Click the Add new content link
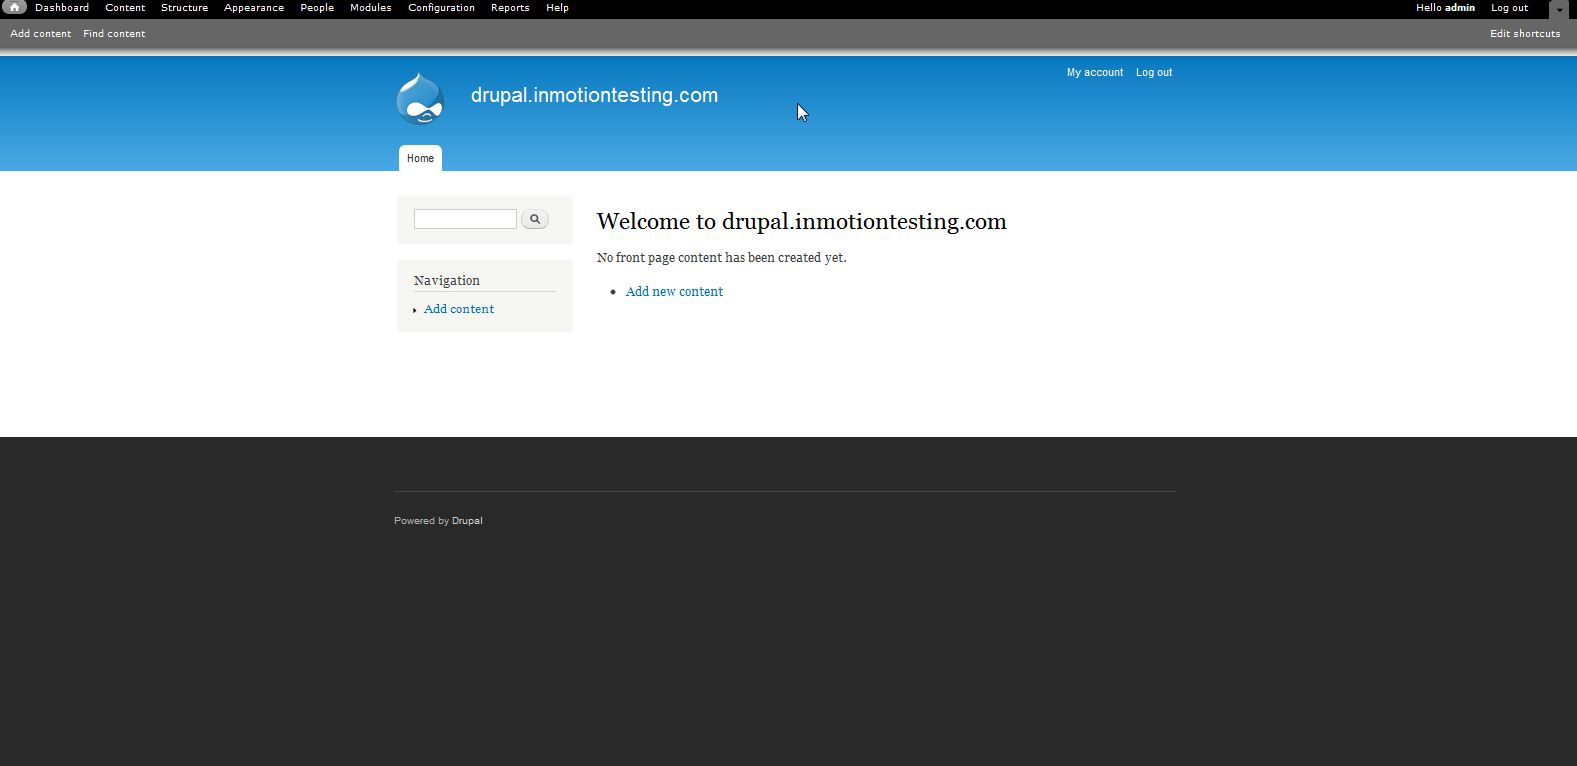 click(674, 292)
